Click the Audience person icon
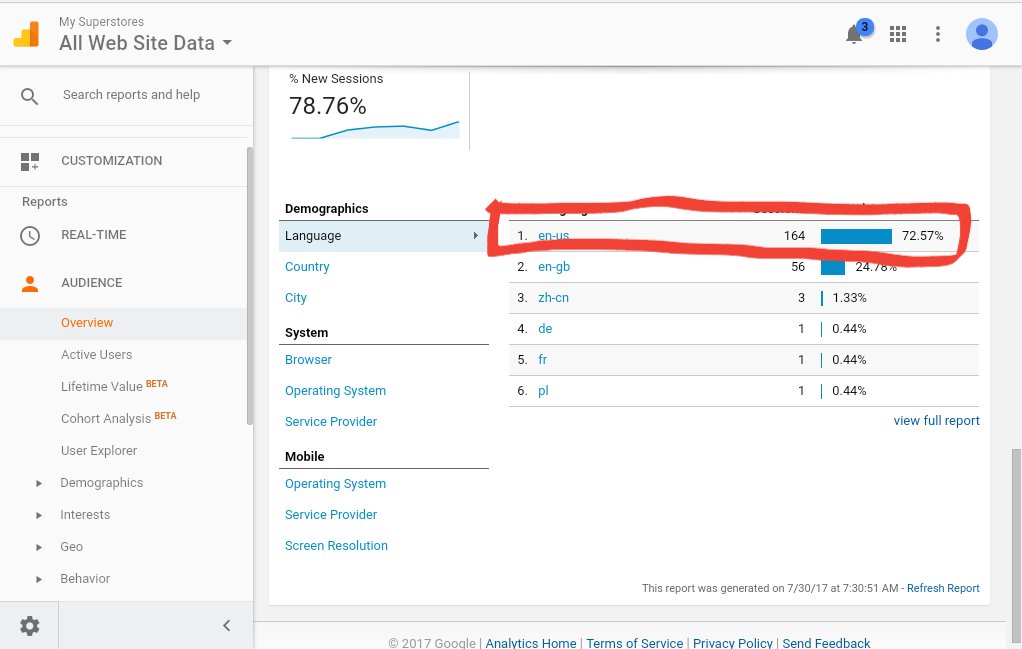Image resolution: width=1022 pixels, height=649 pixels. pos(30,283)
